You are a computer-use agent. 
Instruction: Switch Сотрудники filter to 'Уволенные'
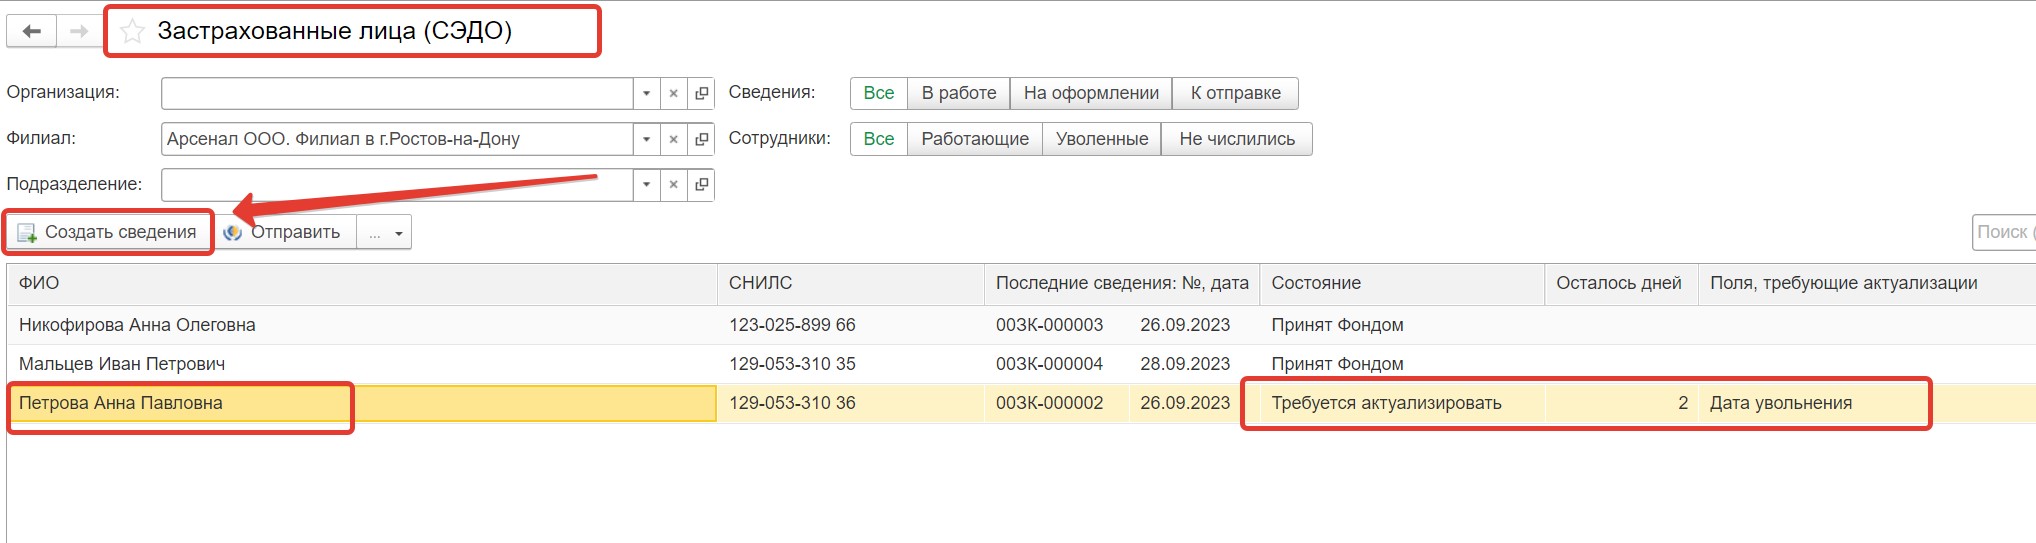coord(1101,139)
